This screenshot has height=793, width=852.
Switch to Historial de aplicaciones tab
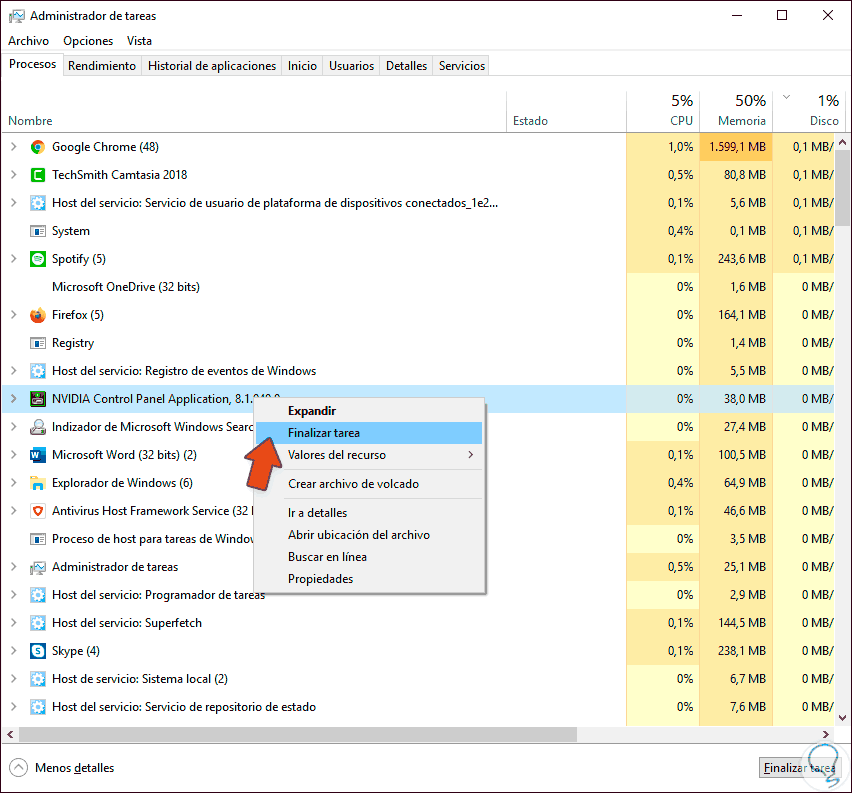(212, 66)
